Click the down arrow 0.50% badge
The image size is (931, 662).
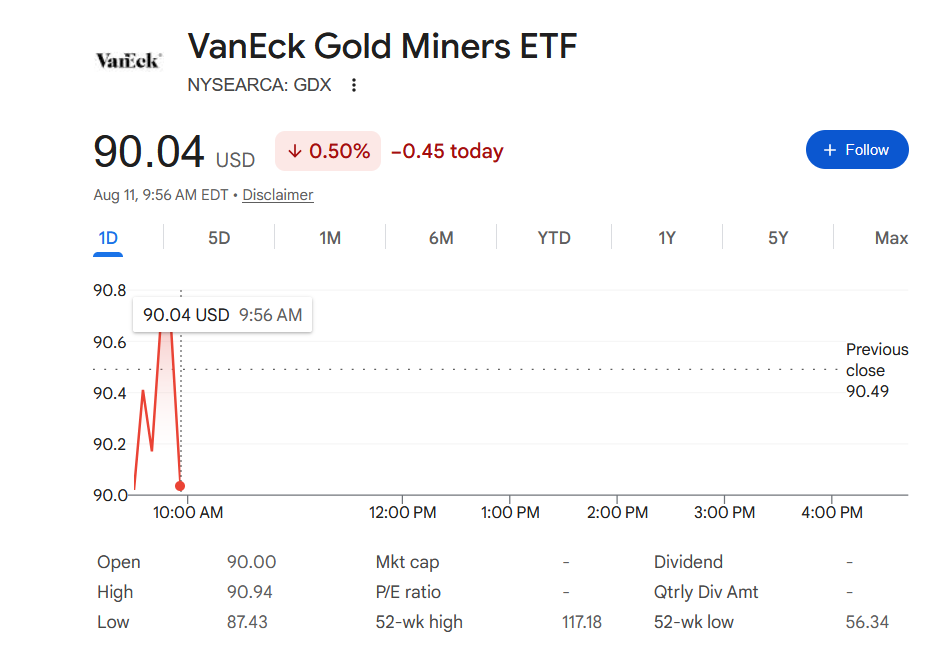point(328,151)
